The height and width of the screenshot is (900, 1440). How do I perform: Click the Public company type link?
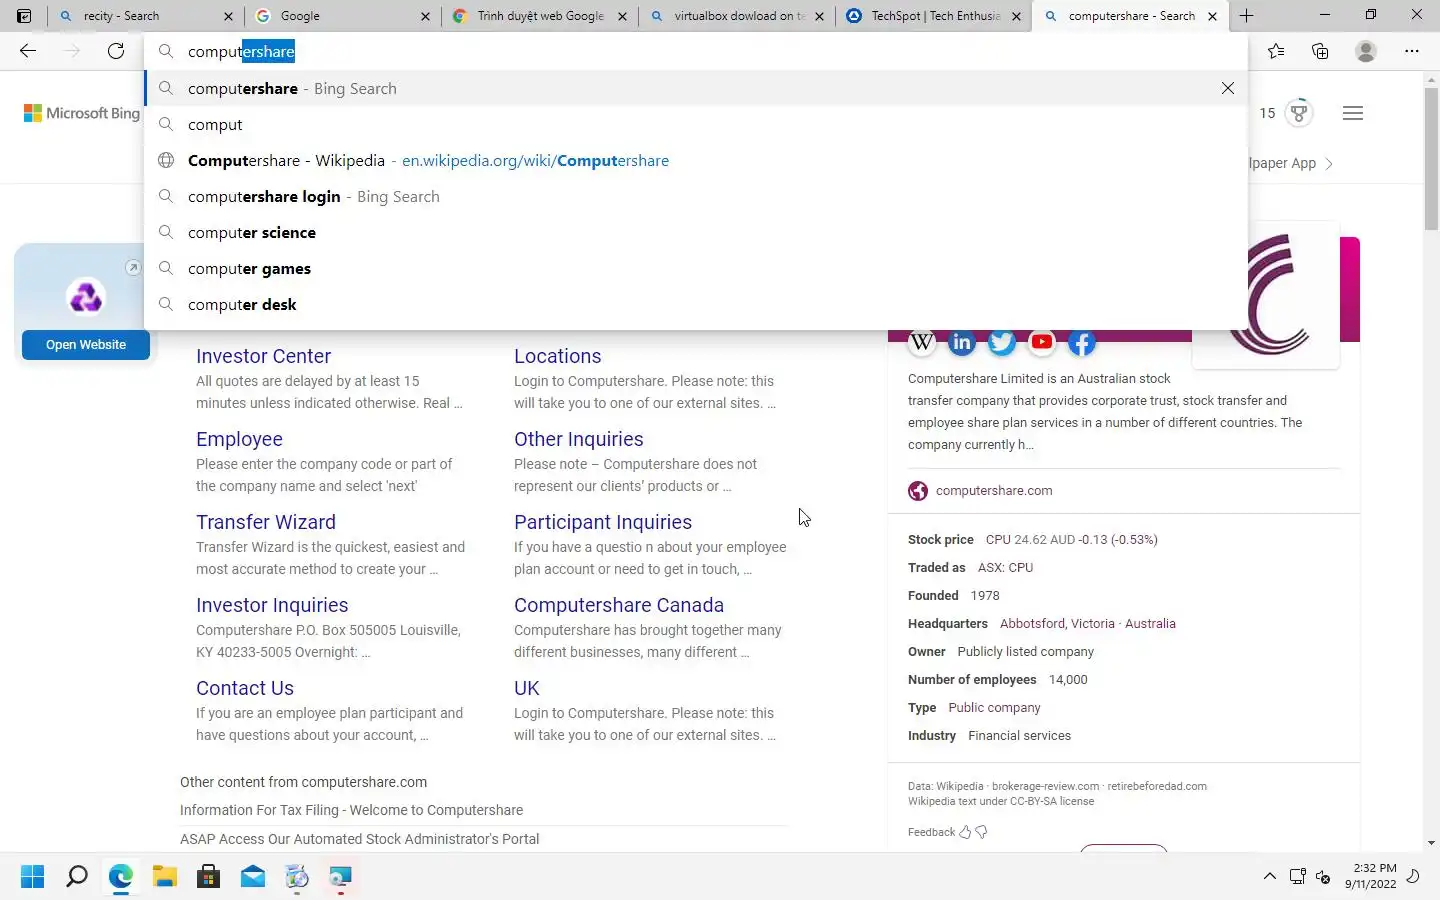[x=994, y=707]
